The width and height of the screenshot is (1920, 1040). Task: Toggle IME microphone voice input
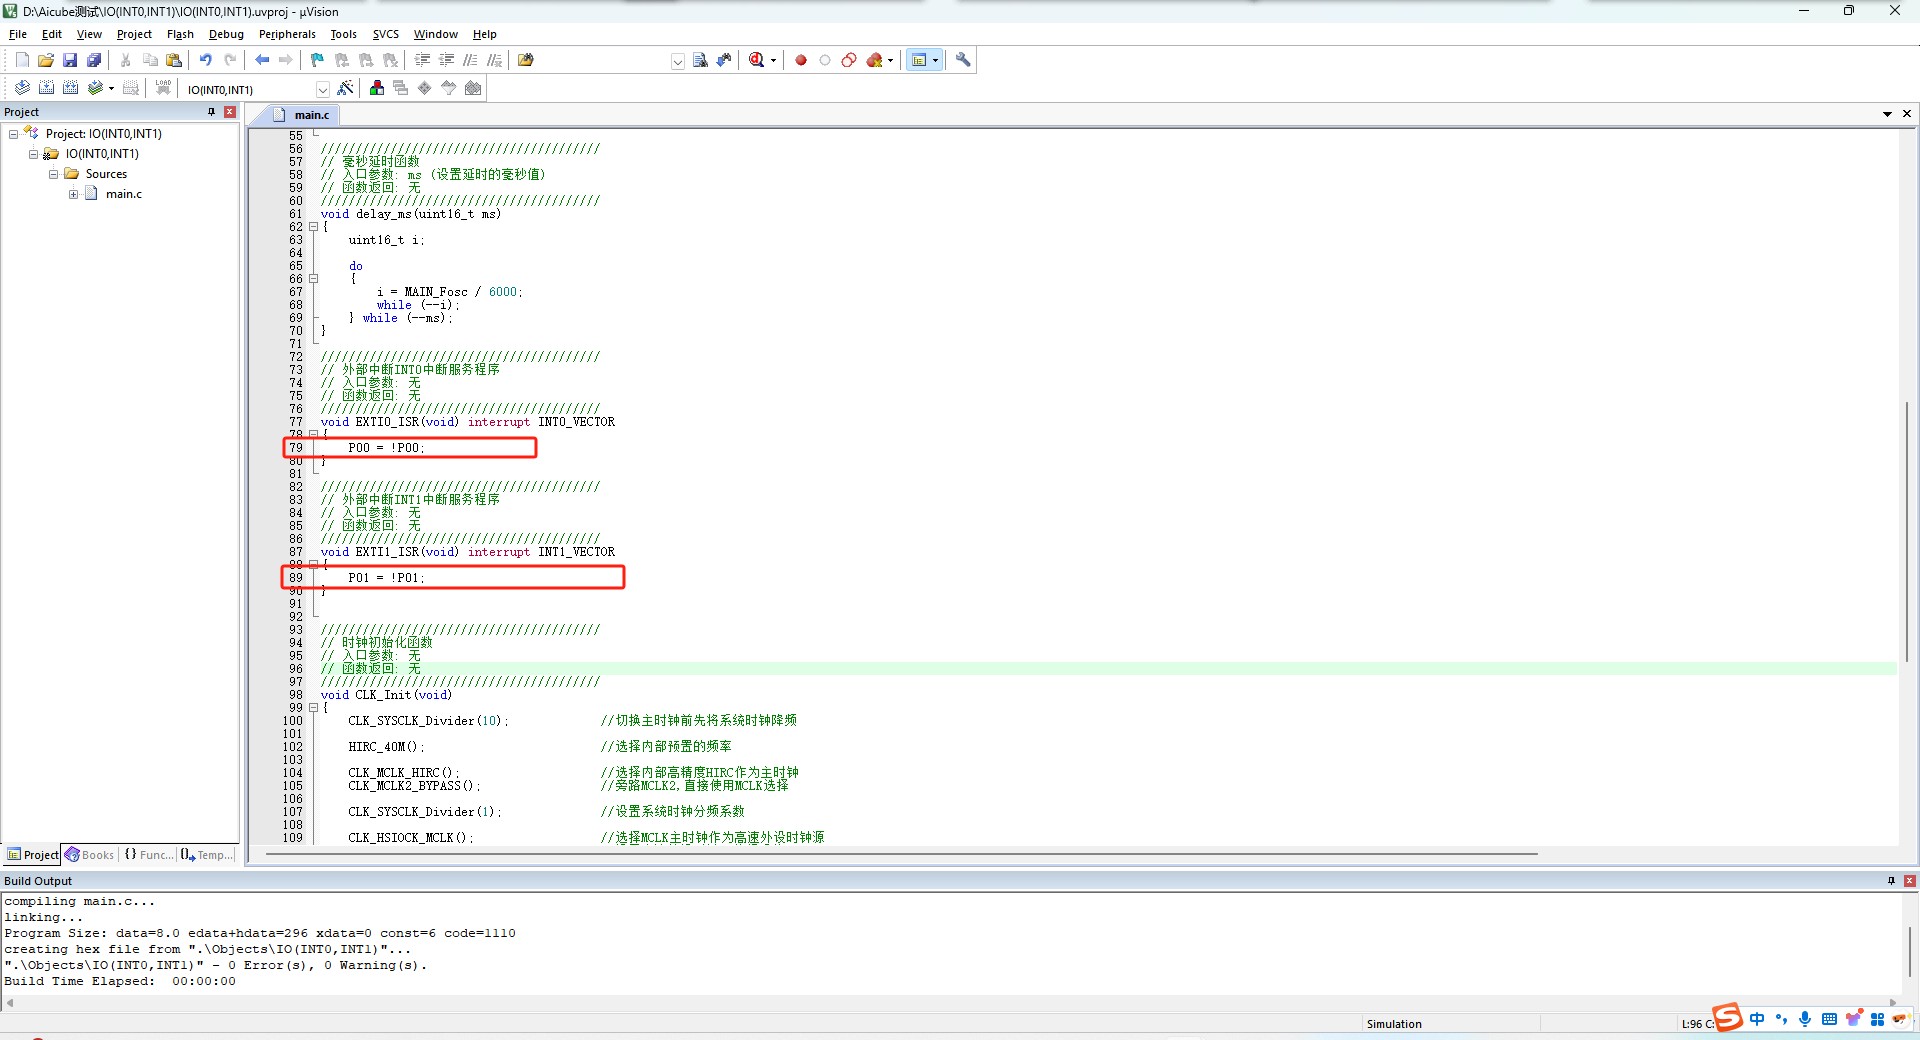1805,1019
